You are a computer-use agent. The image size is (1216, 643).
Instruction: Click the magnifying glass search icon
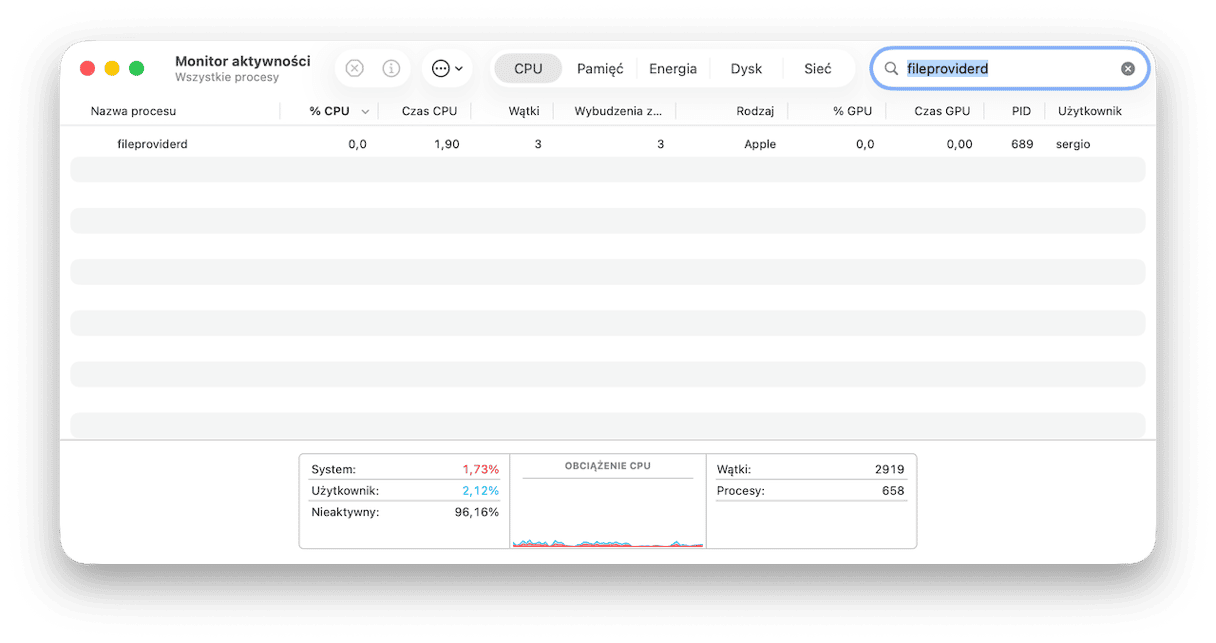pos(891,68)
